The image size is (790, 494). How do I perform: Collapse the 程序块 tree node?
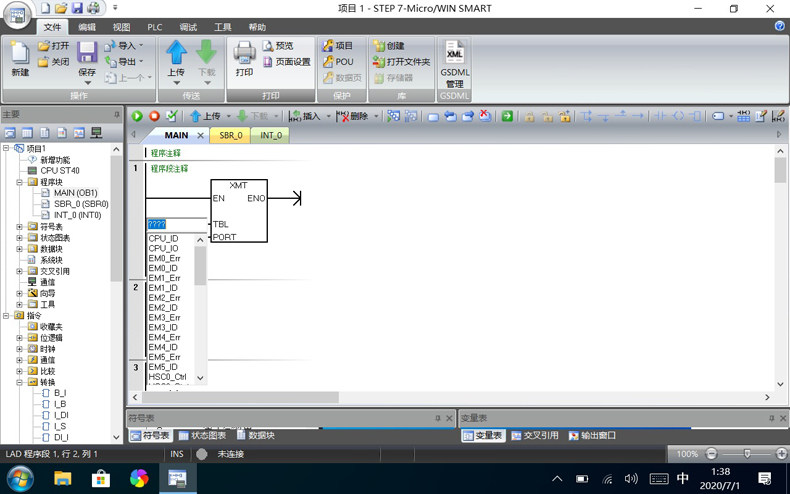point(19,182)
